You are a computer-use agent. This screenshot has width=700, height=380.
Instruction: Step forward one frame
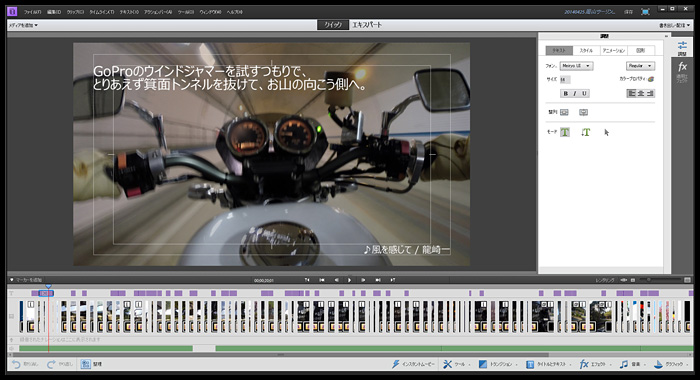[x=363, y=280]
